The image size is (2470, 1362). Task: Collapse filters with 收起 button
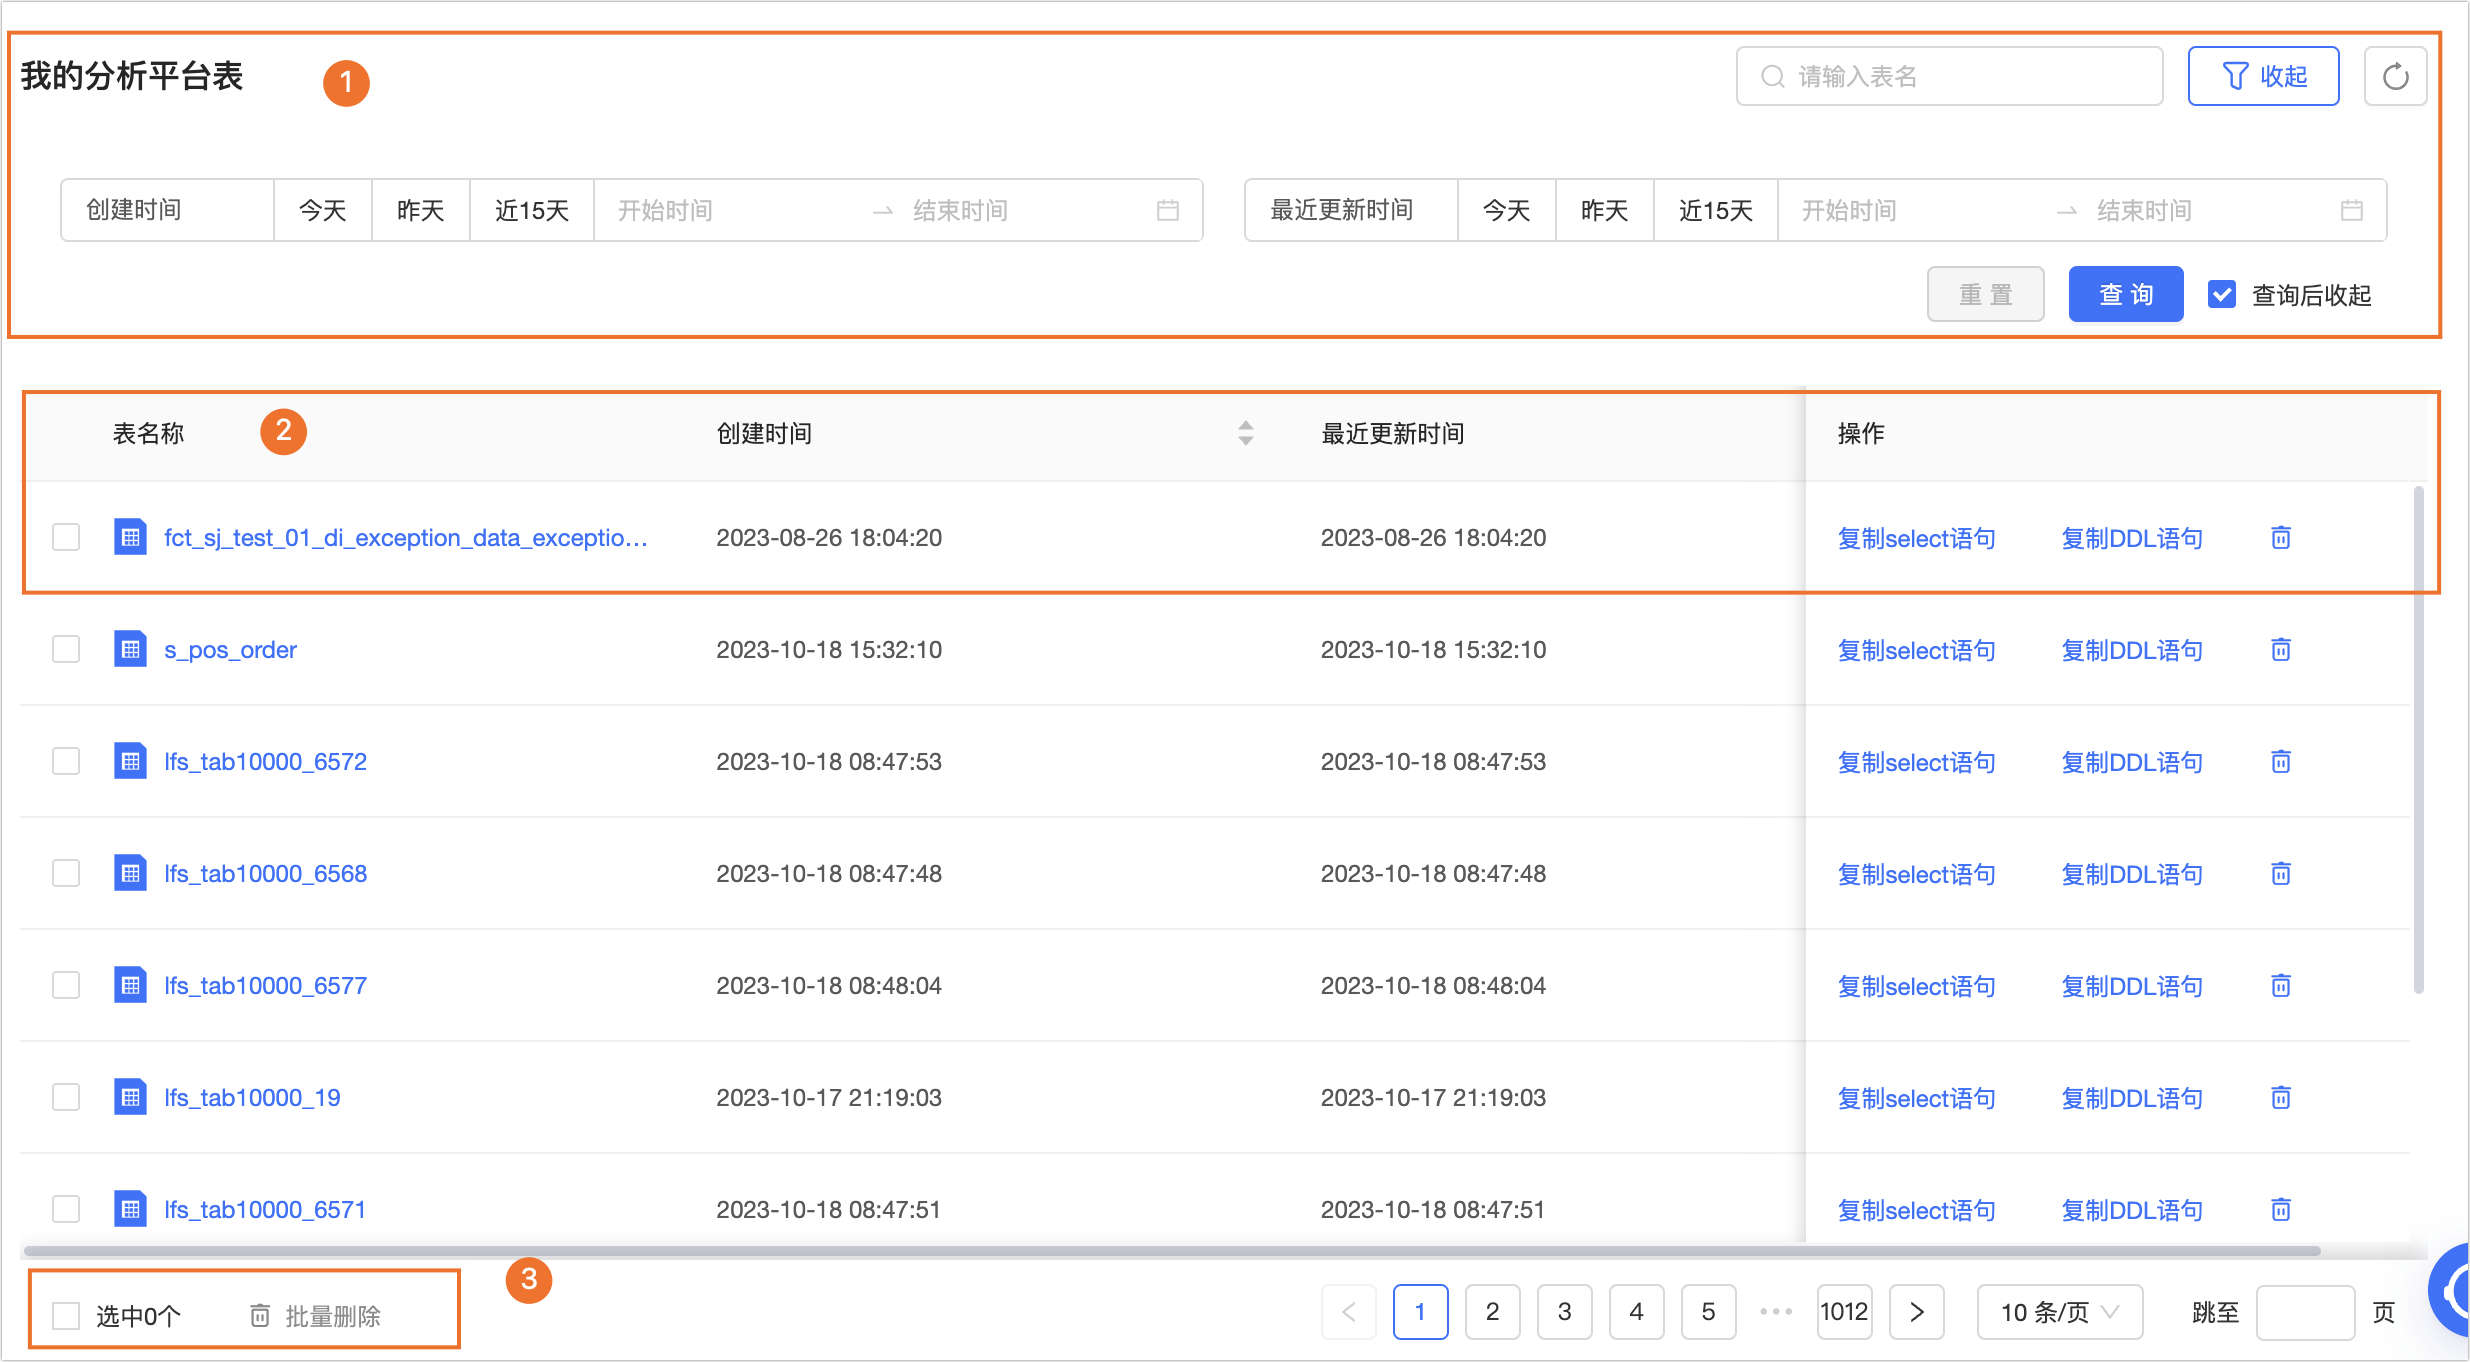(2263, 77)
